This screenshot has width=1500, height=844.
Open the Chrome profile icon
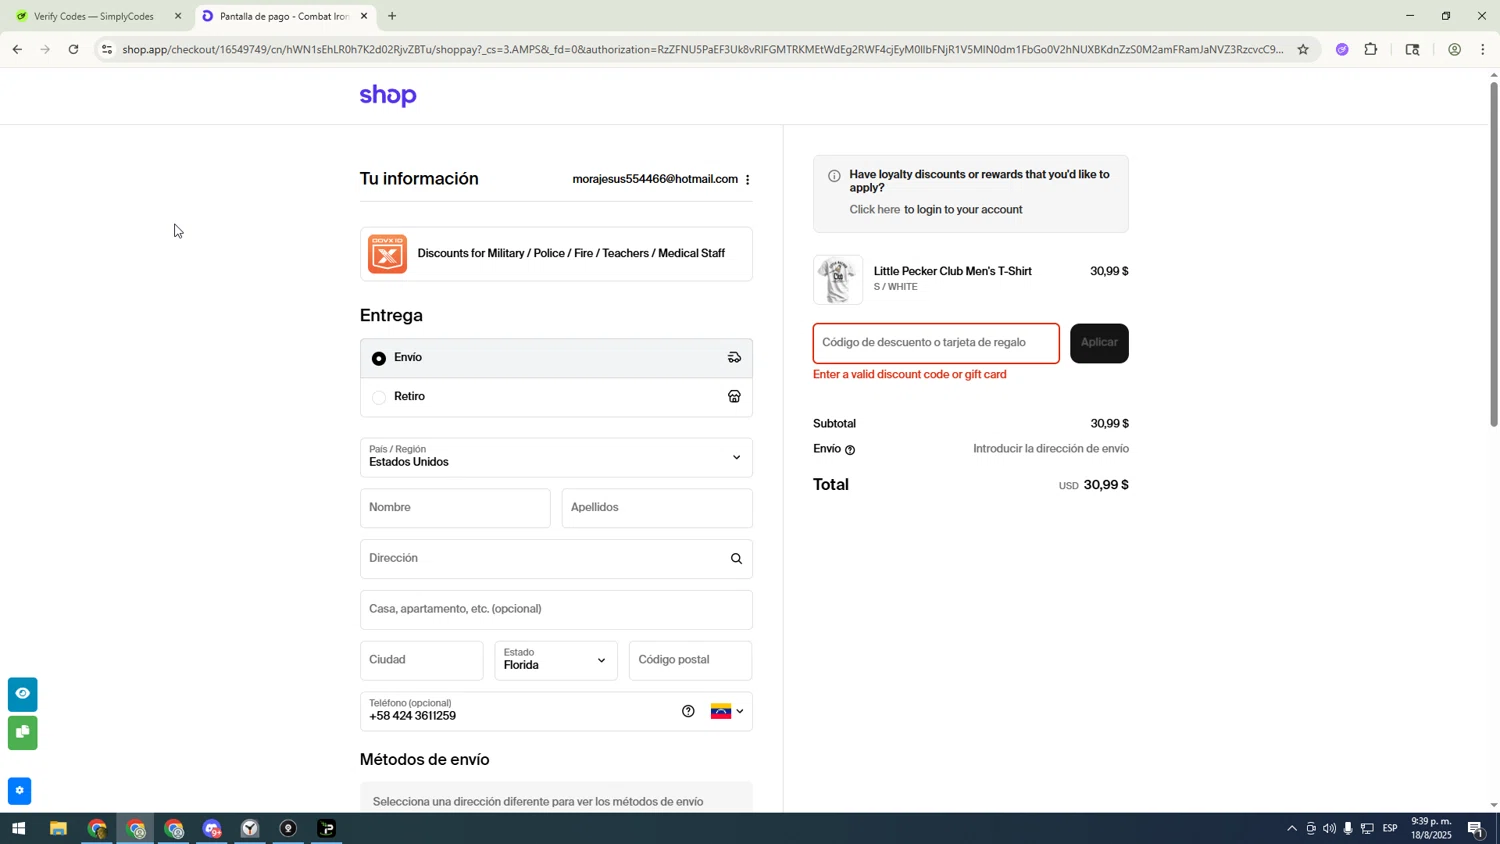pos(1454,49)
